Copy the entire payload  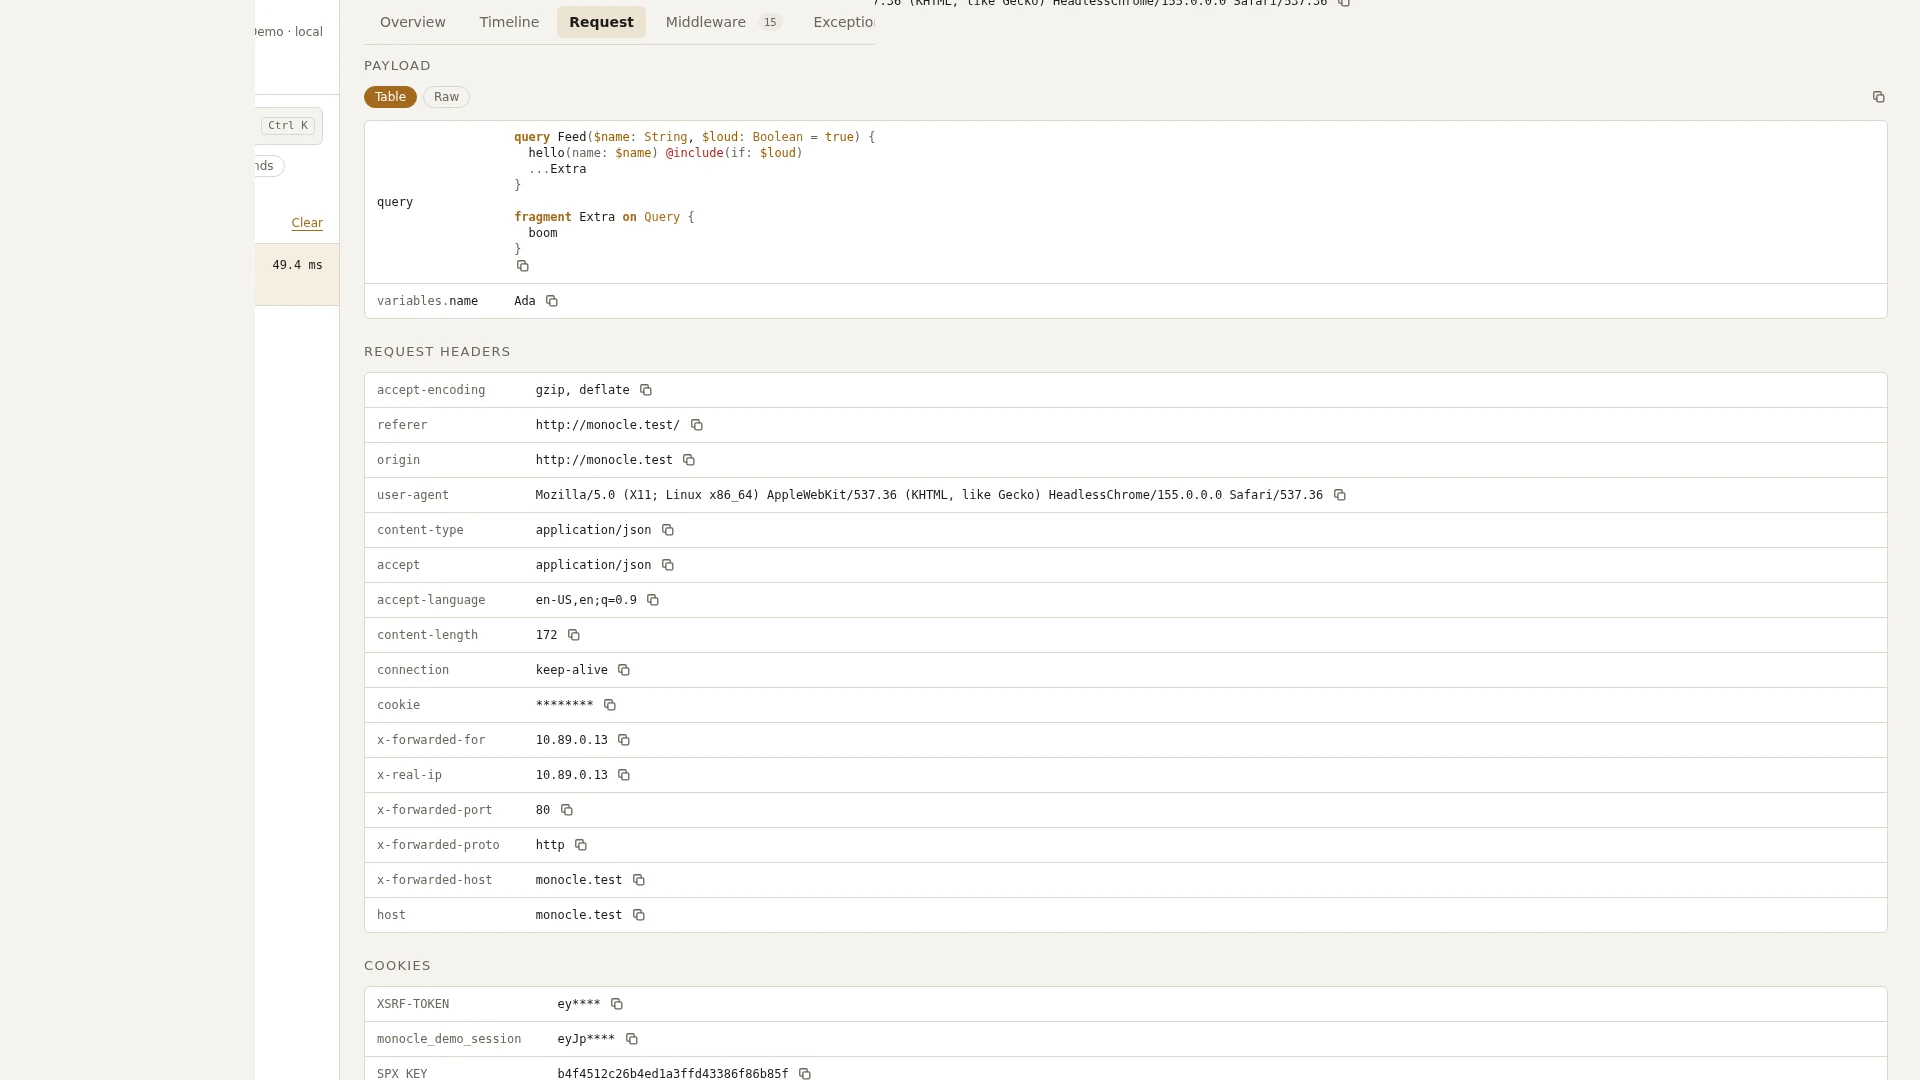coord(1878,97)
